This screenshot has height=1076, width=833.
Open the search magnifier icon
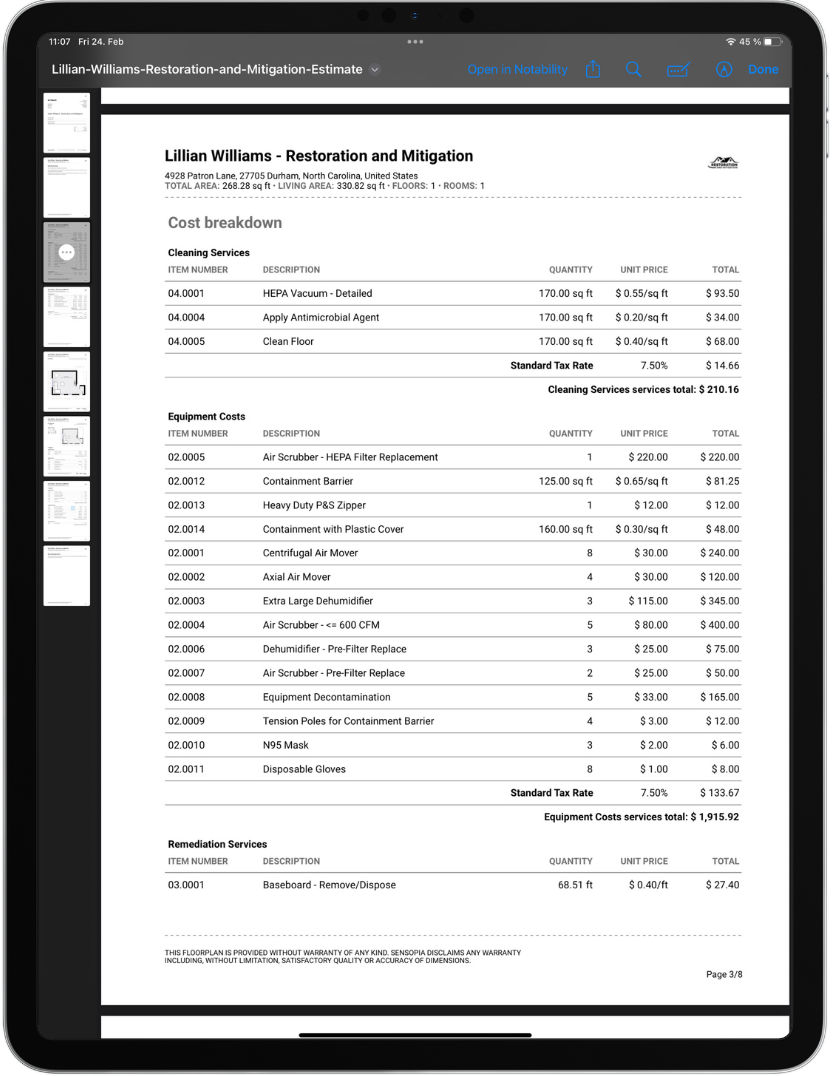(x=634, y=69)
